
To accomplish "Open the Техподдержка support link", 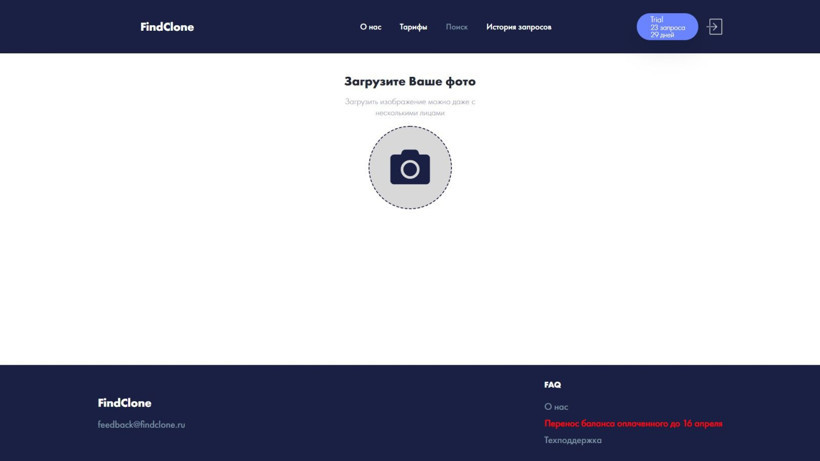I will point(573,440).
